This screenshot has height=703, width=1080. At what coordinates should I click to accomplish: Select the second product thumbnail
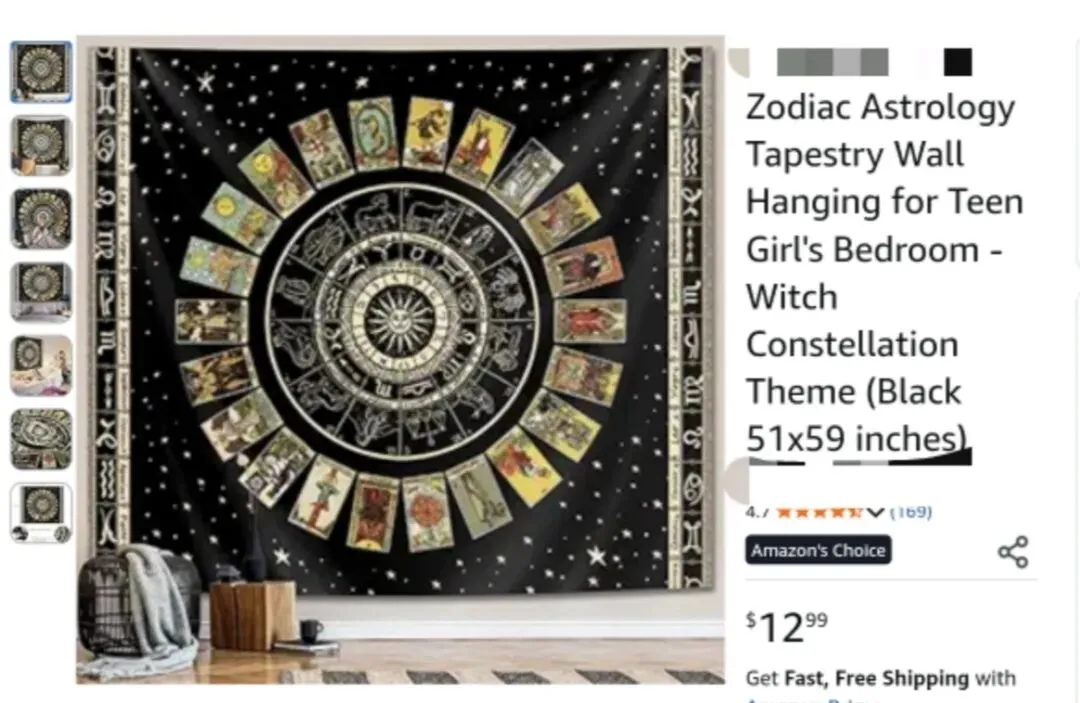click(41, 146)
